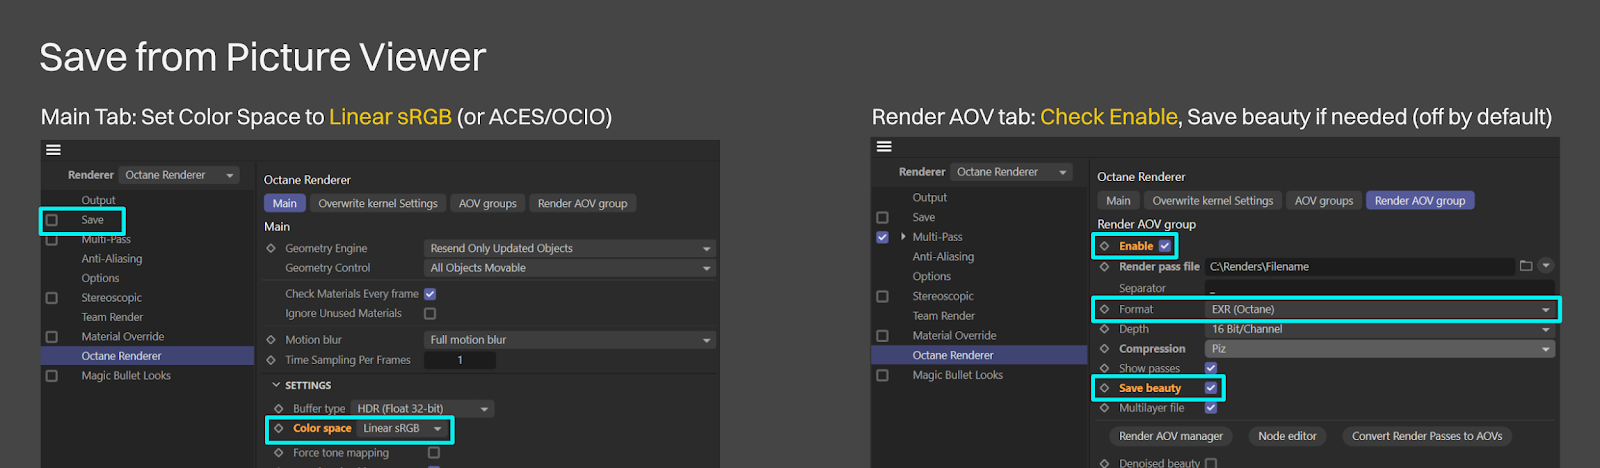Collapse the SETTINGS section
The image size is (1600, 468).
[277, 385]
